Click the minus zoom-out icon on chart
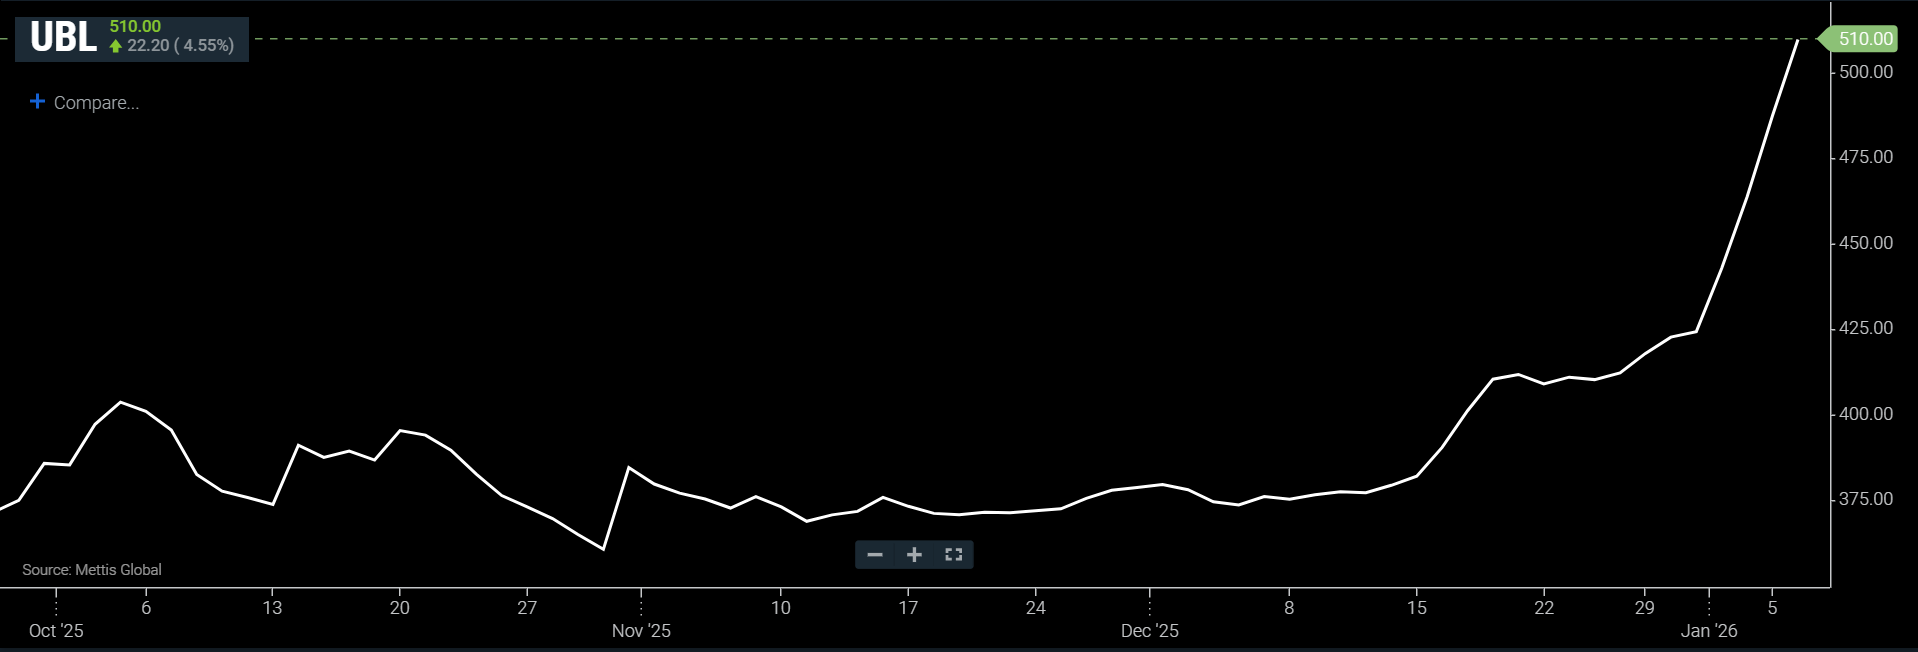 pos(875,555)
